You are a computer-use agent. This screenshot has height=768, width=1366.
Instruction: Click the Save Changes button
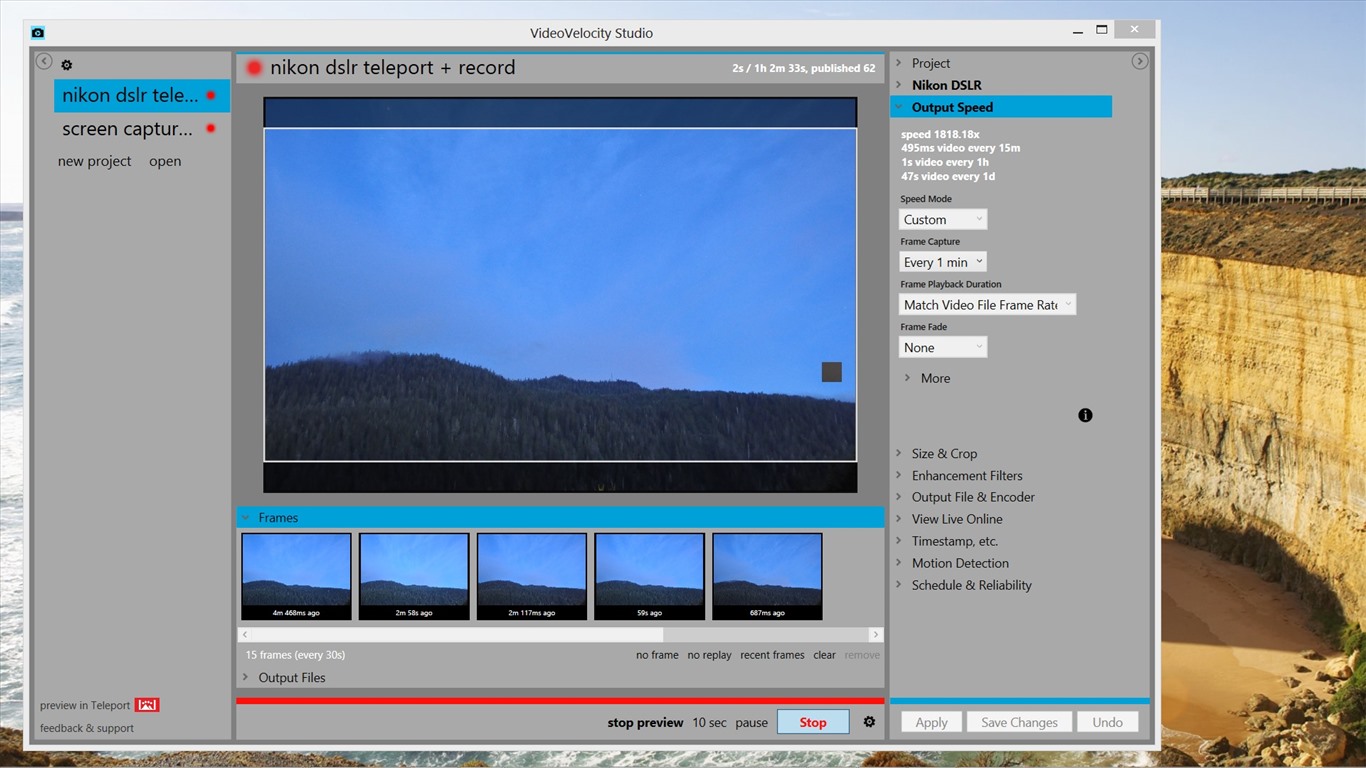[x=1019, y=721]
